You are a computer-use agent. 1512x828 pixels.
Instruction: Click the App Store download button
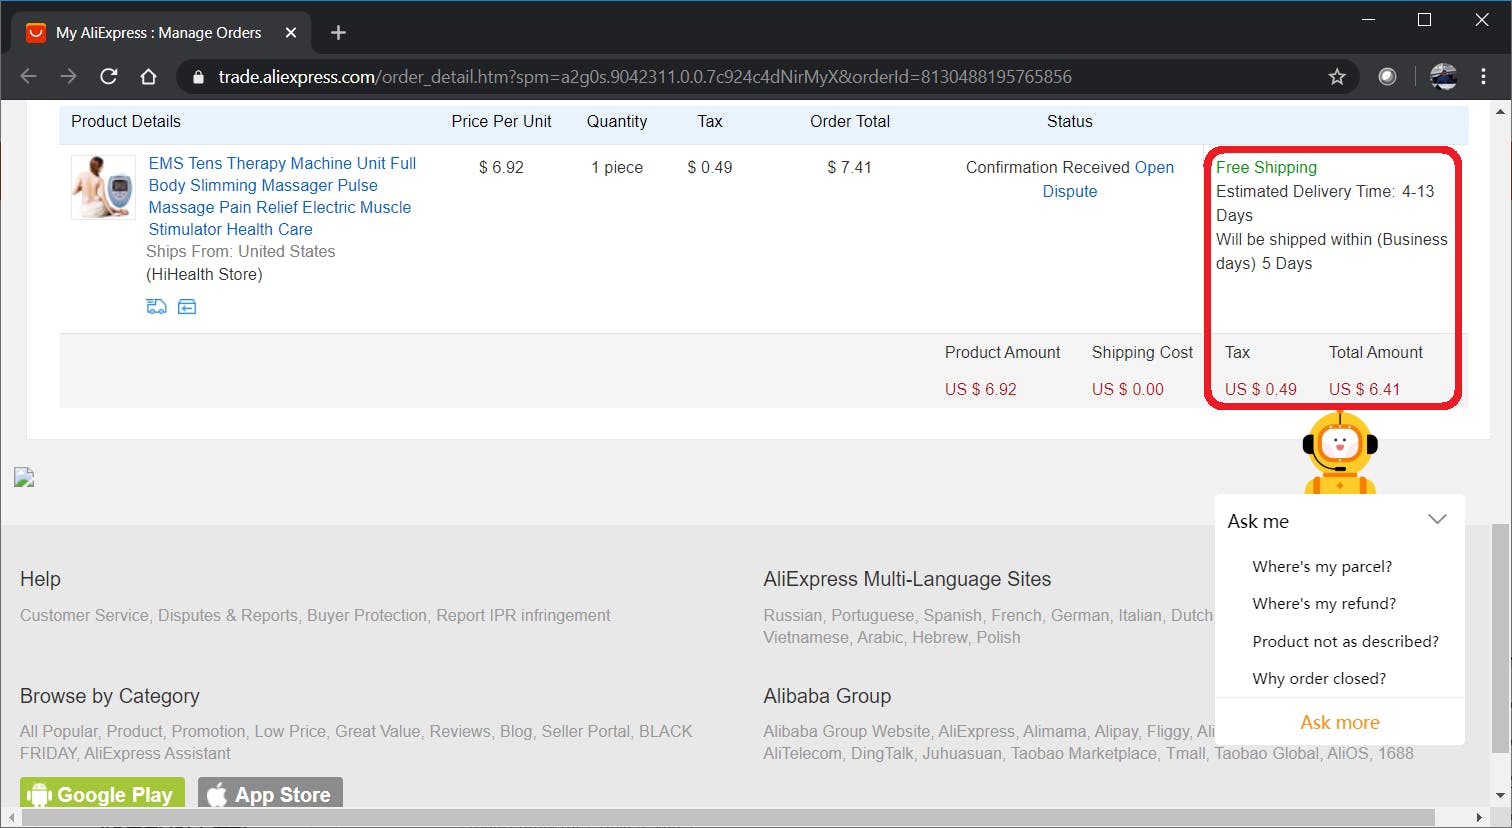click(x=270, y=794)
